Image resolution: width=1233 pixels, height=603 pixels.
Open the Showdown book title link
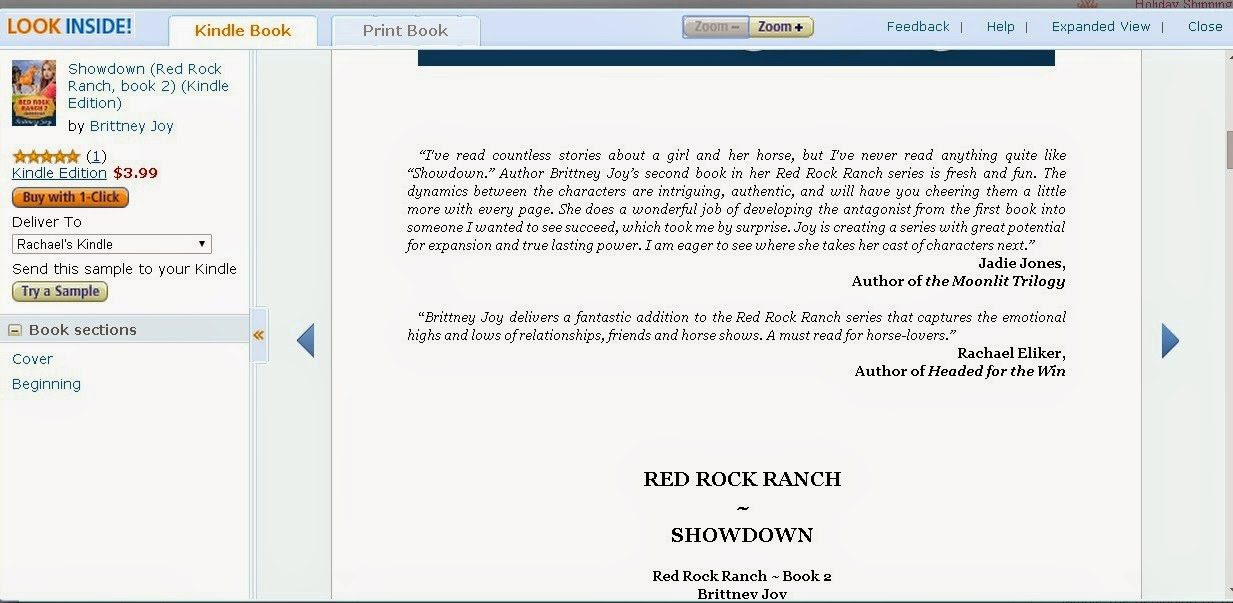(x=148, y=86)
